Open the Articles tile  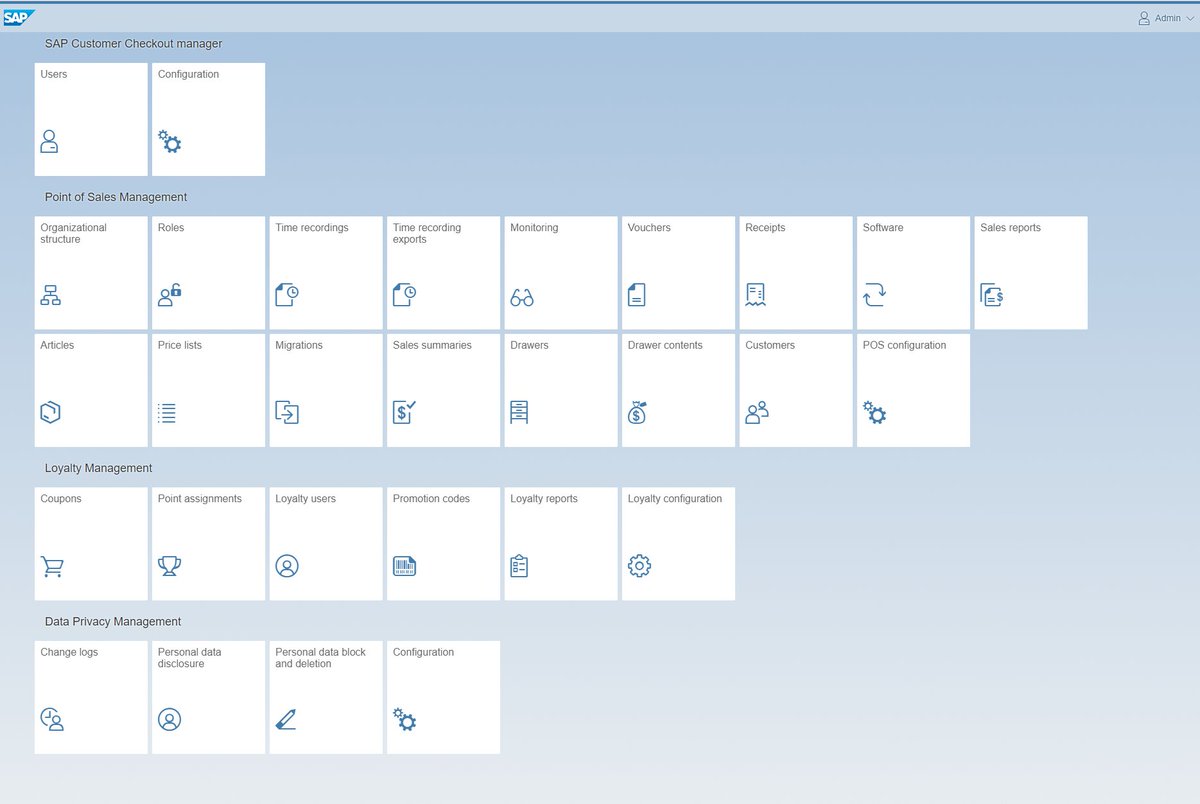coord(91,391)
